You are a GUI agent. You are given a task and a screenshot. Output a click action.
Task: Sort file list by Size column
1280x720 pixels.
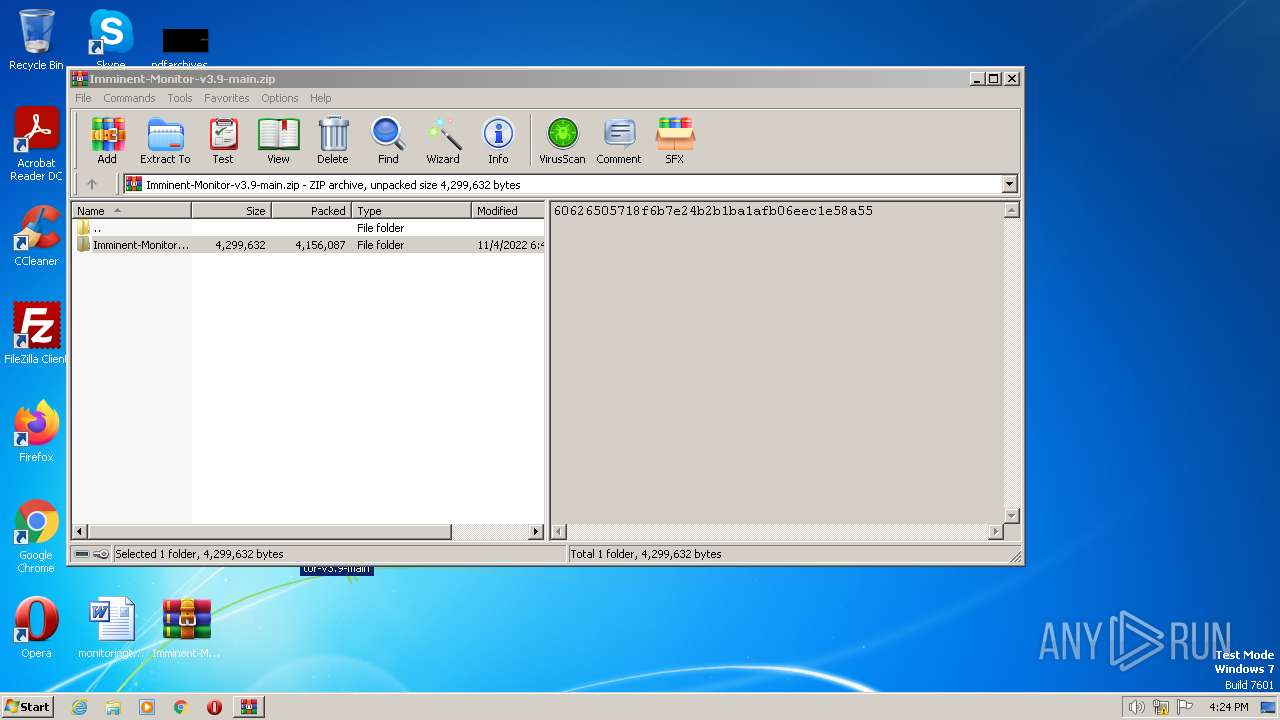(x=231, y=210)
